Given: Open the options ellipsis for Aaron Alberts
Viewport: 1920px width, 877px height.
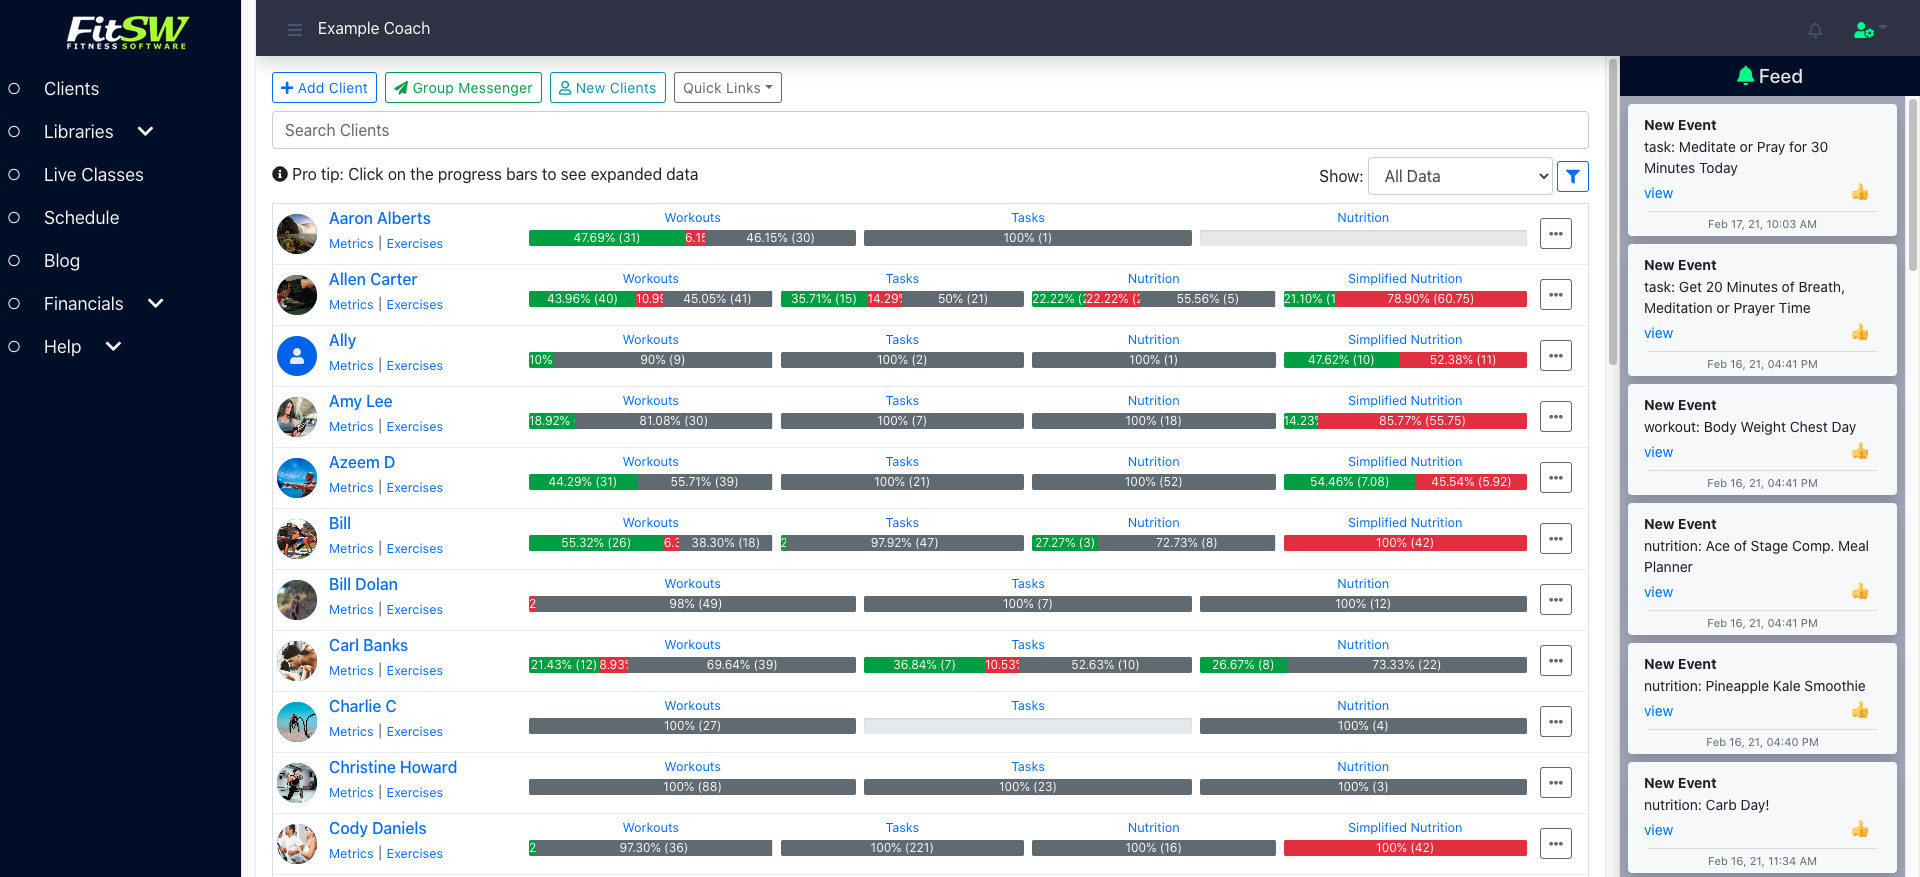Looking at the screenshot, I should pos(1555,234).
